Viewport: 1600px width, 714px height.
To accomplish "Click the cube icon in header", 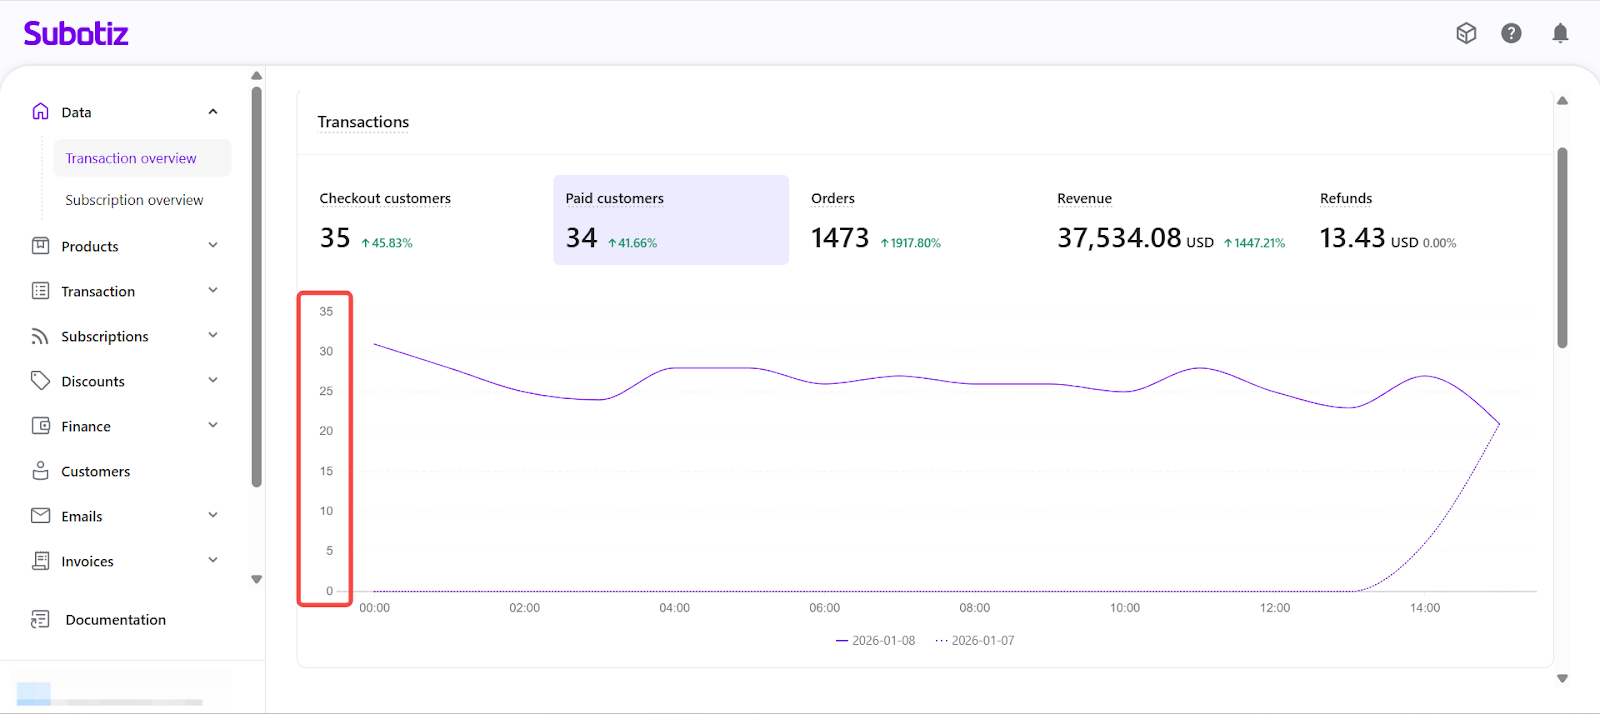I will pyautogui.click(x=1466, y=33).
